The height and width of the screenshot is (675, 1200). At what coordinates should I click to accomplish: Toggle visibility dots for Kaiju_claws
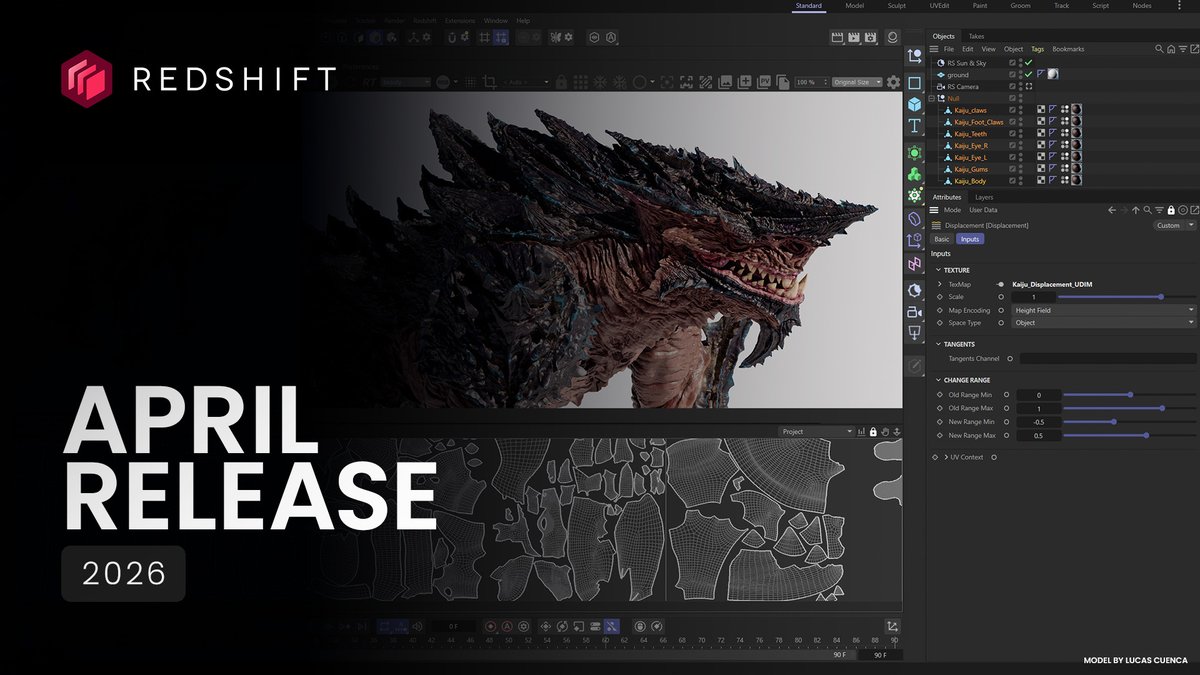[x=1021, y=110]
